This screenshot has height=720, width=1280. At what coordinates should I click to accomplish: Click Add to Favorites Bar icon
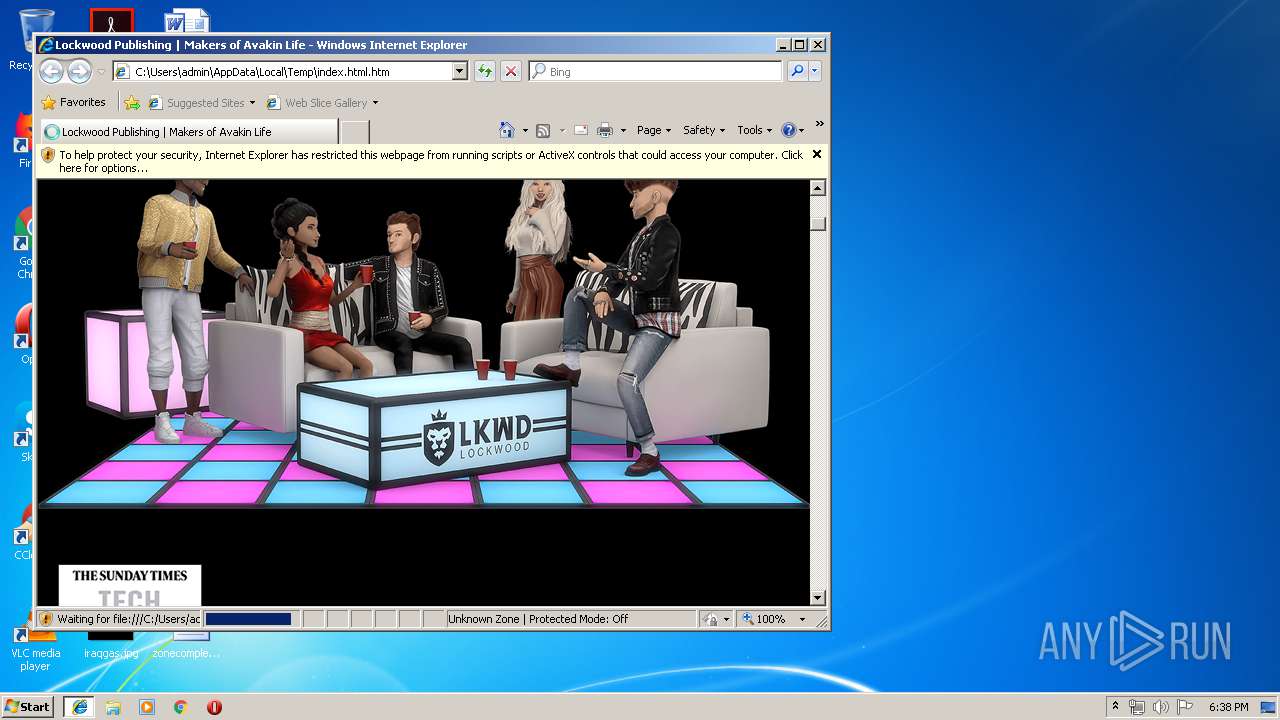(132, 102)
